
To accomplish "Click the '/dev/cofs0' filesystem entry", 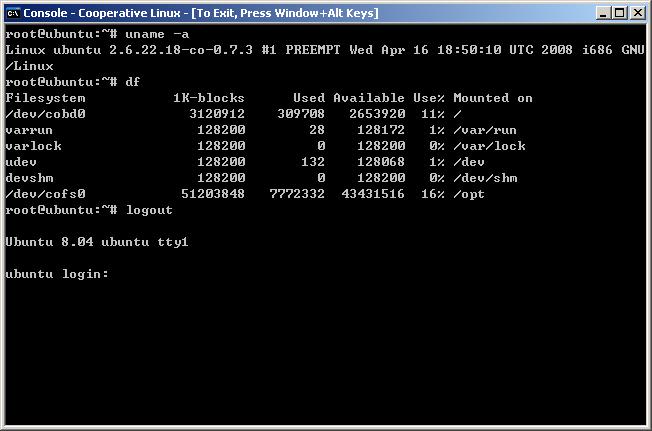I will tap(45, 194).
